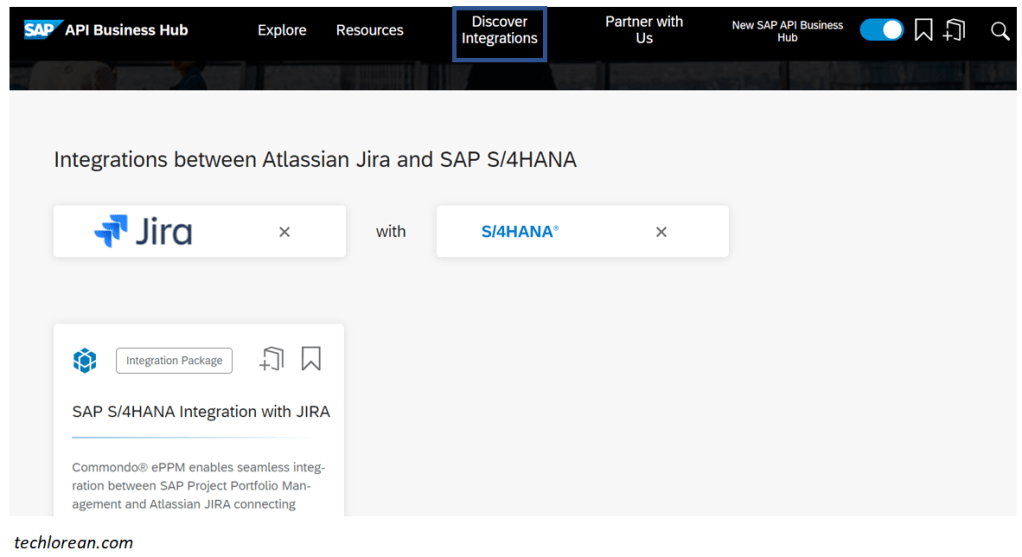Click the Integration Package tag on the card
This screenshot has height=557, width=1022.
[174, 360]
